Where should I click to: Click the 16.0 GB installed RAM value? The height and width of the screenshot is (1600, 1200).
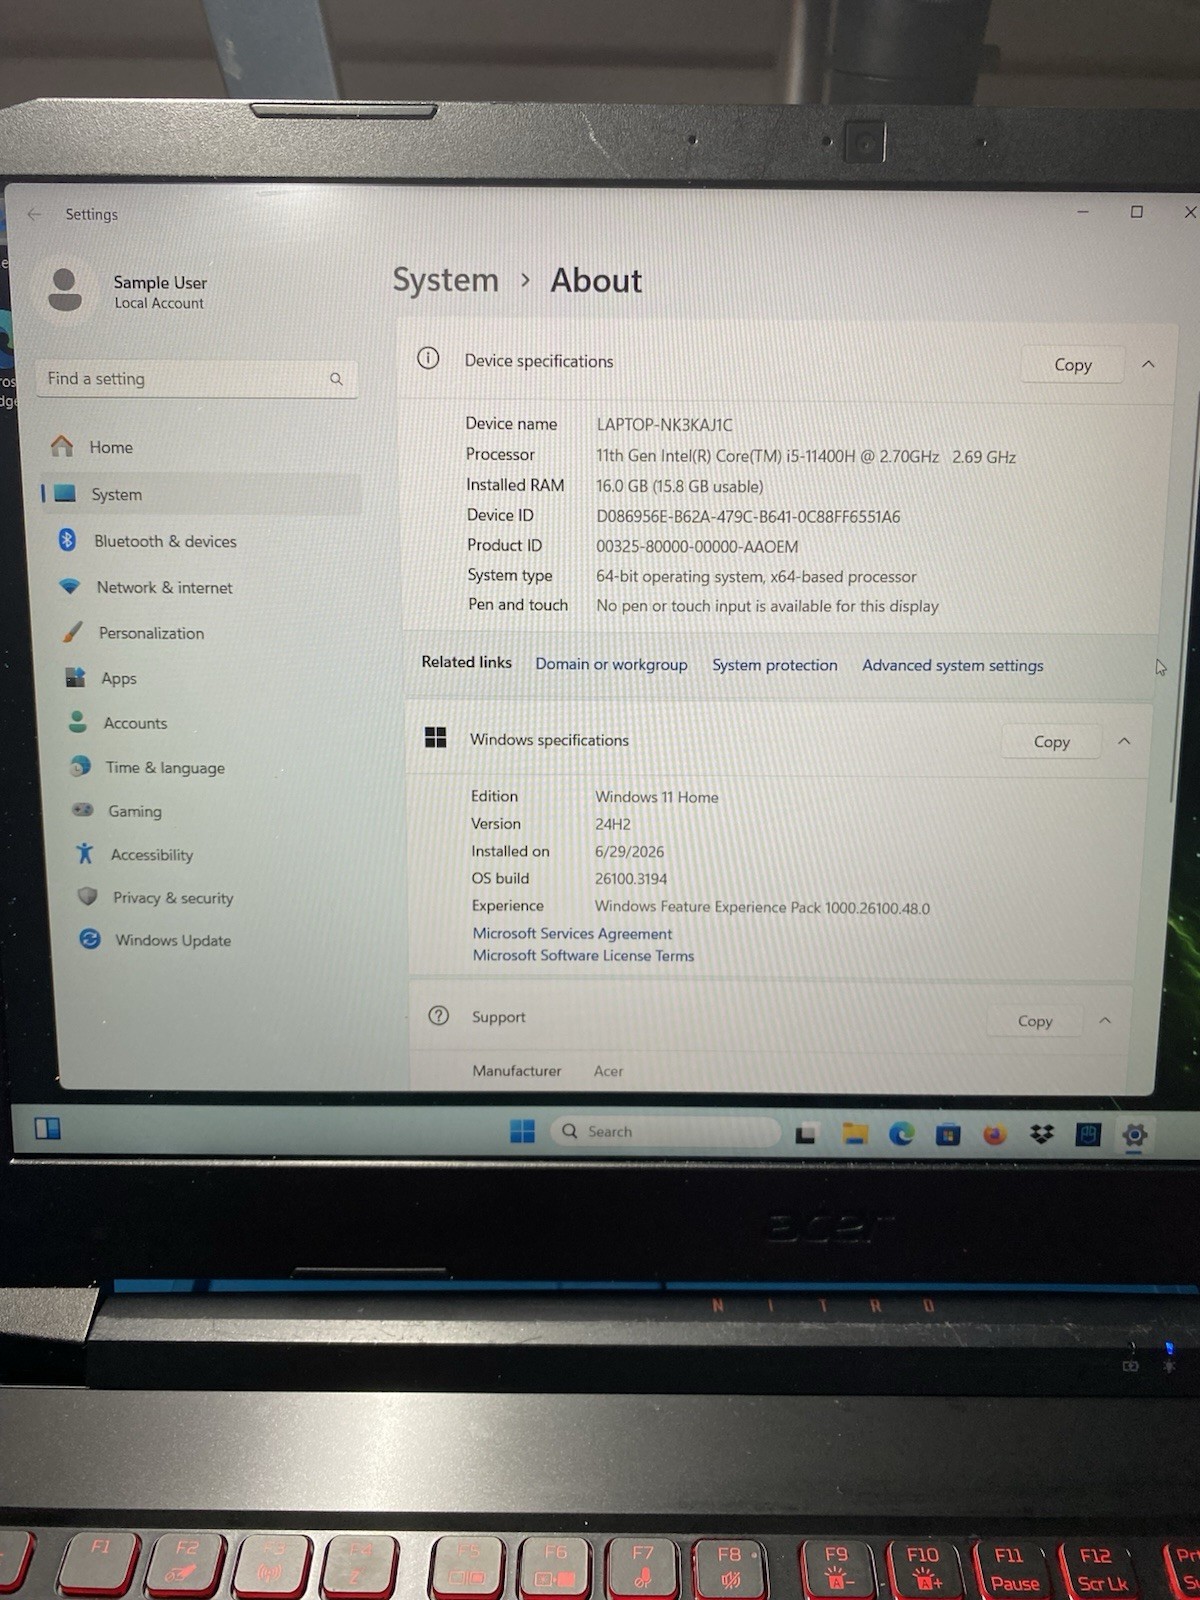tap(679, 486)
